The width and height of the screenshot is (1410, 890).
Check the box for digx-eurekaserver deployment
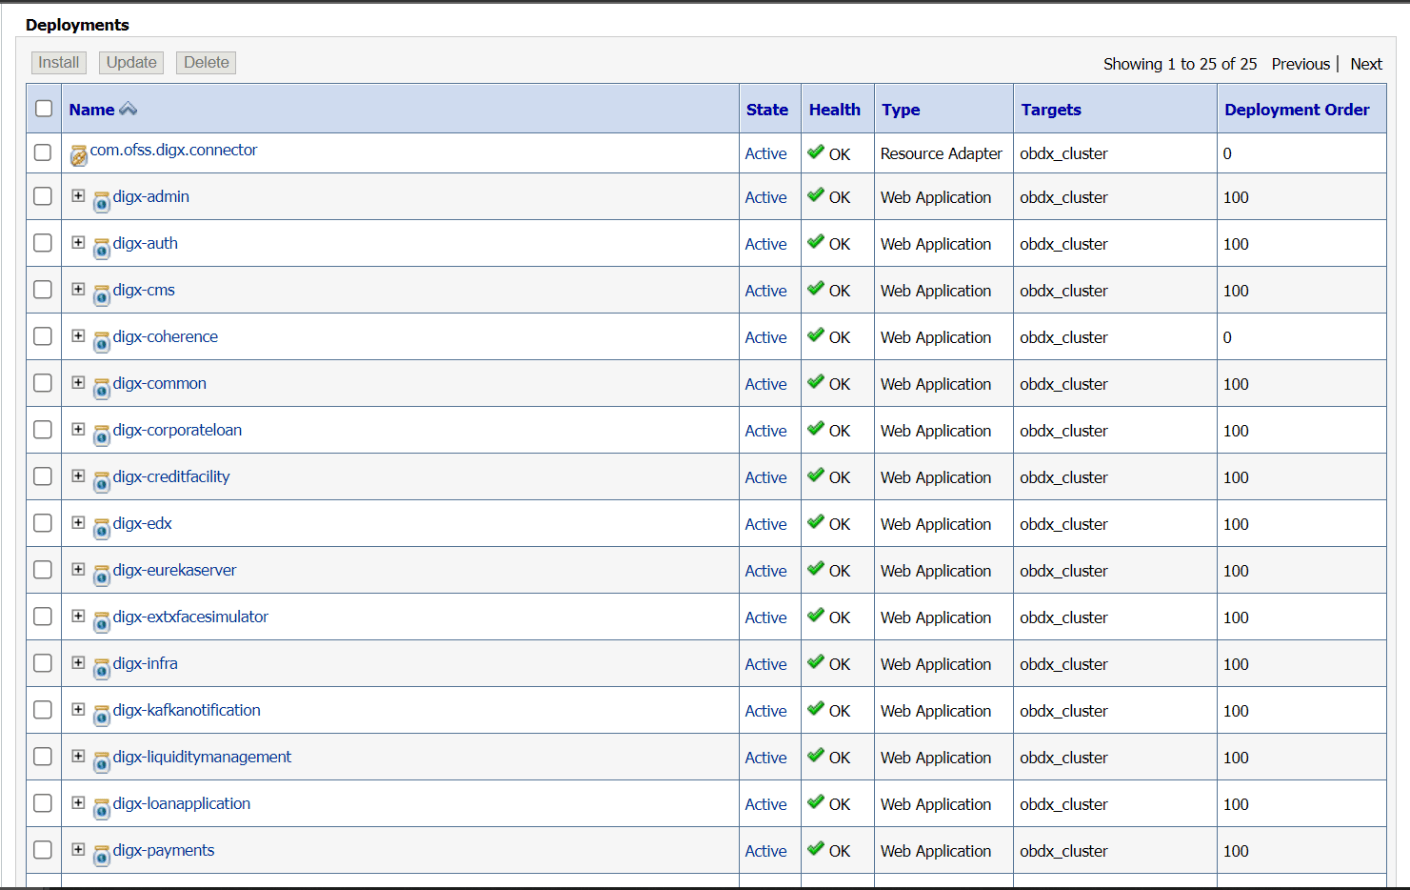click(x=43, y=570)
